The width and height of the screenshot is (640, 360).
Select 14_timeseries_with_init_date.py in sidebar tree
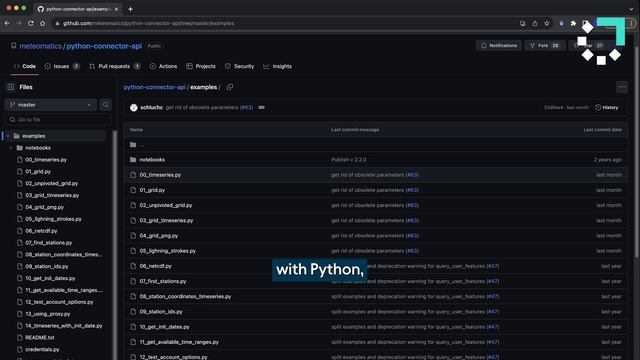(x=64, y=326)
